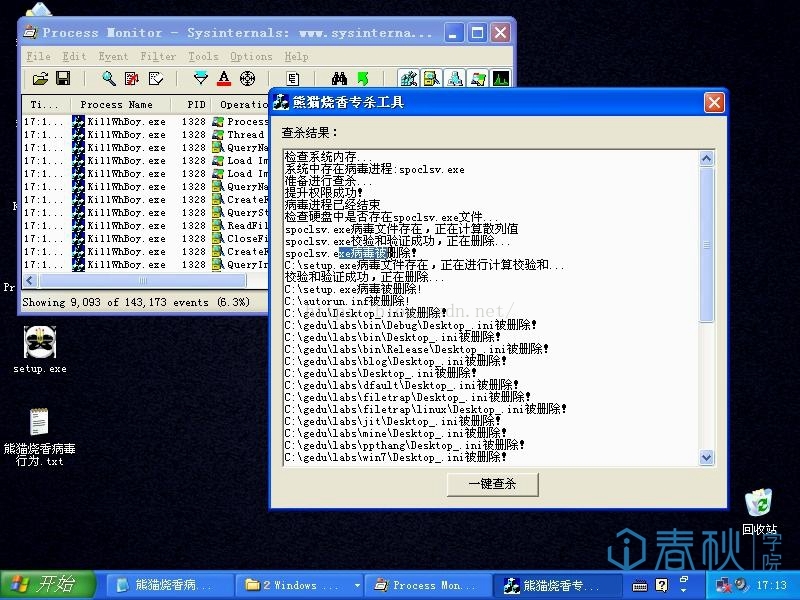
Task: Select the setup.exe desktop icon
Action: point(40,350)
